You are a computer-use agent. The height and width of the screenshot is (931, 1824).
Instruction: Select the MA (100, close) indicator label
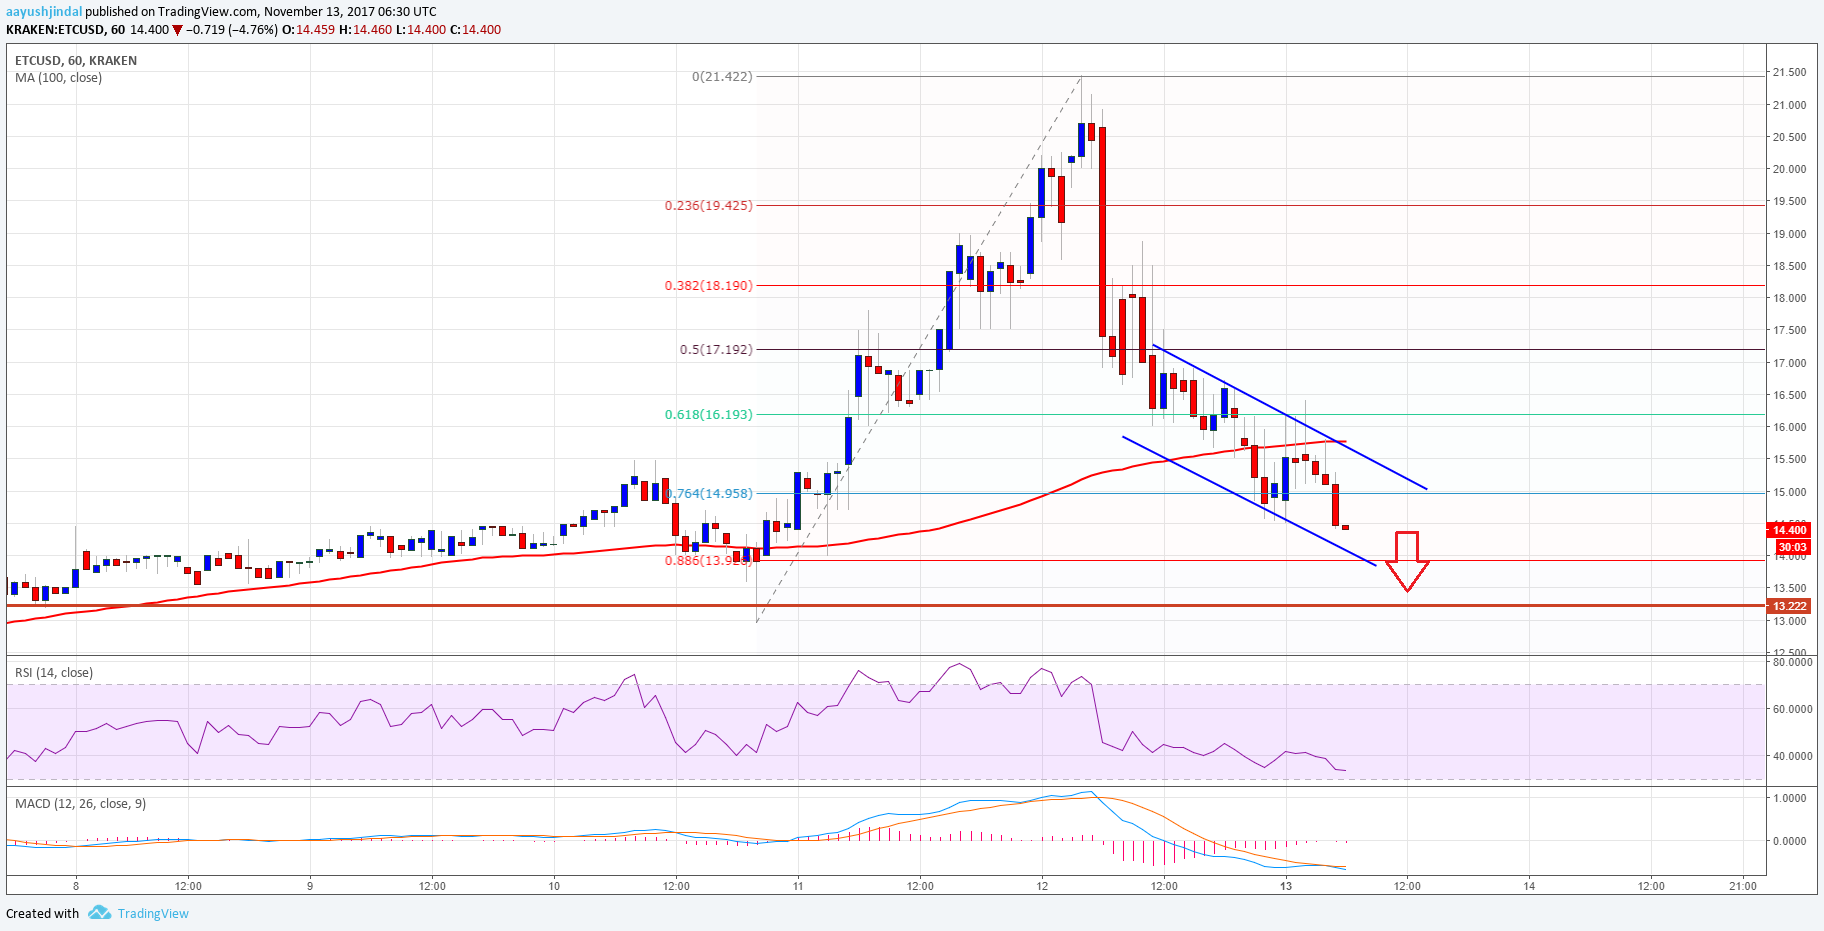point(58,77)
